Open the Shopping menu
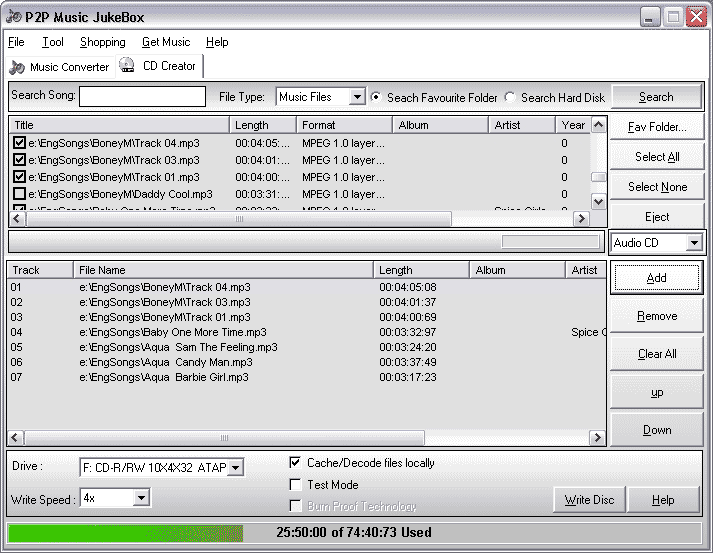Viewport: 713px width, 553px height. (102, 42)
